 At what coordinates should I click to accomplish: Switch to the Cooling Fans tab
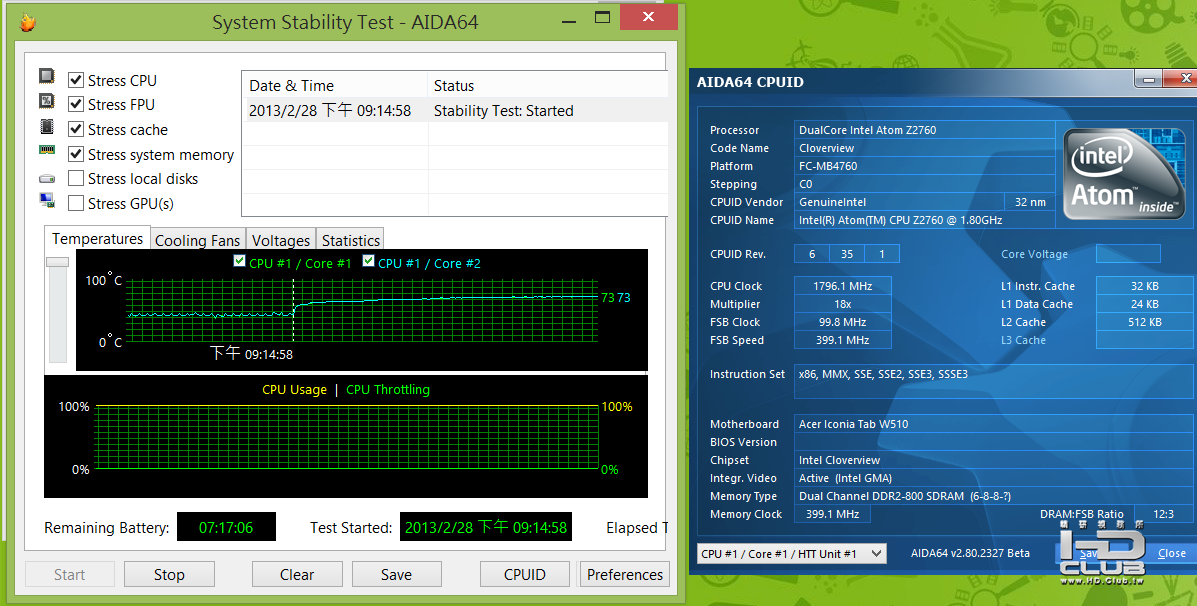point(197,240)
